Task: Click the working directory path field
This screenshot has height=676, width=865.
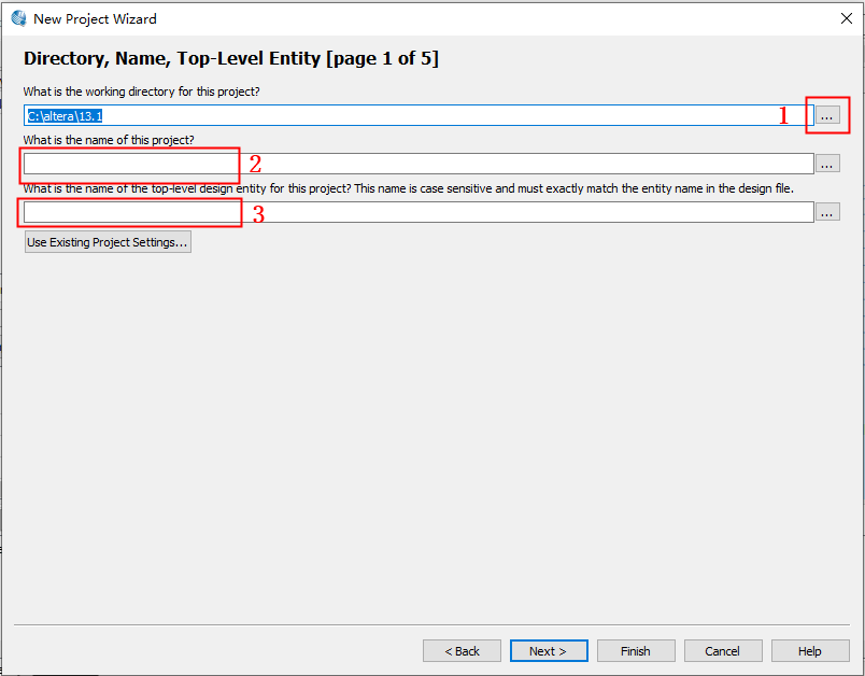Action: pos(400,116)
